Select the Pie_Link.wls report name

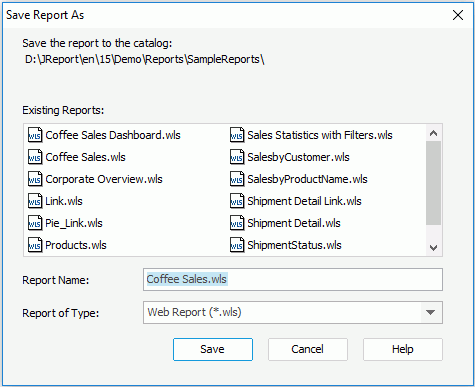pyautogui.click(x=74, y=223)
